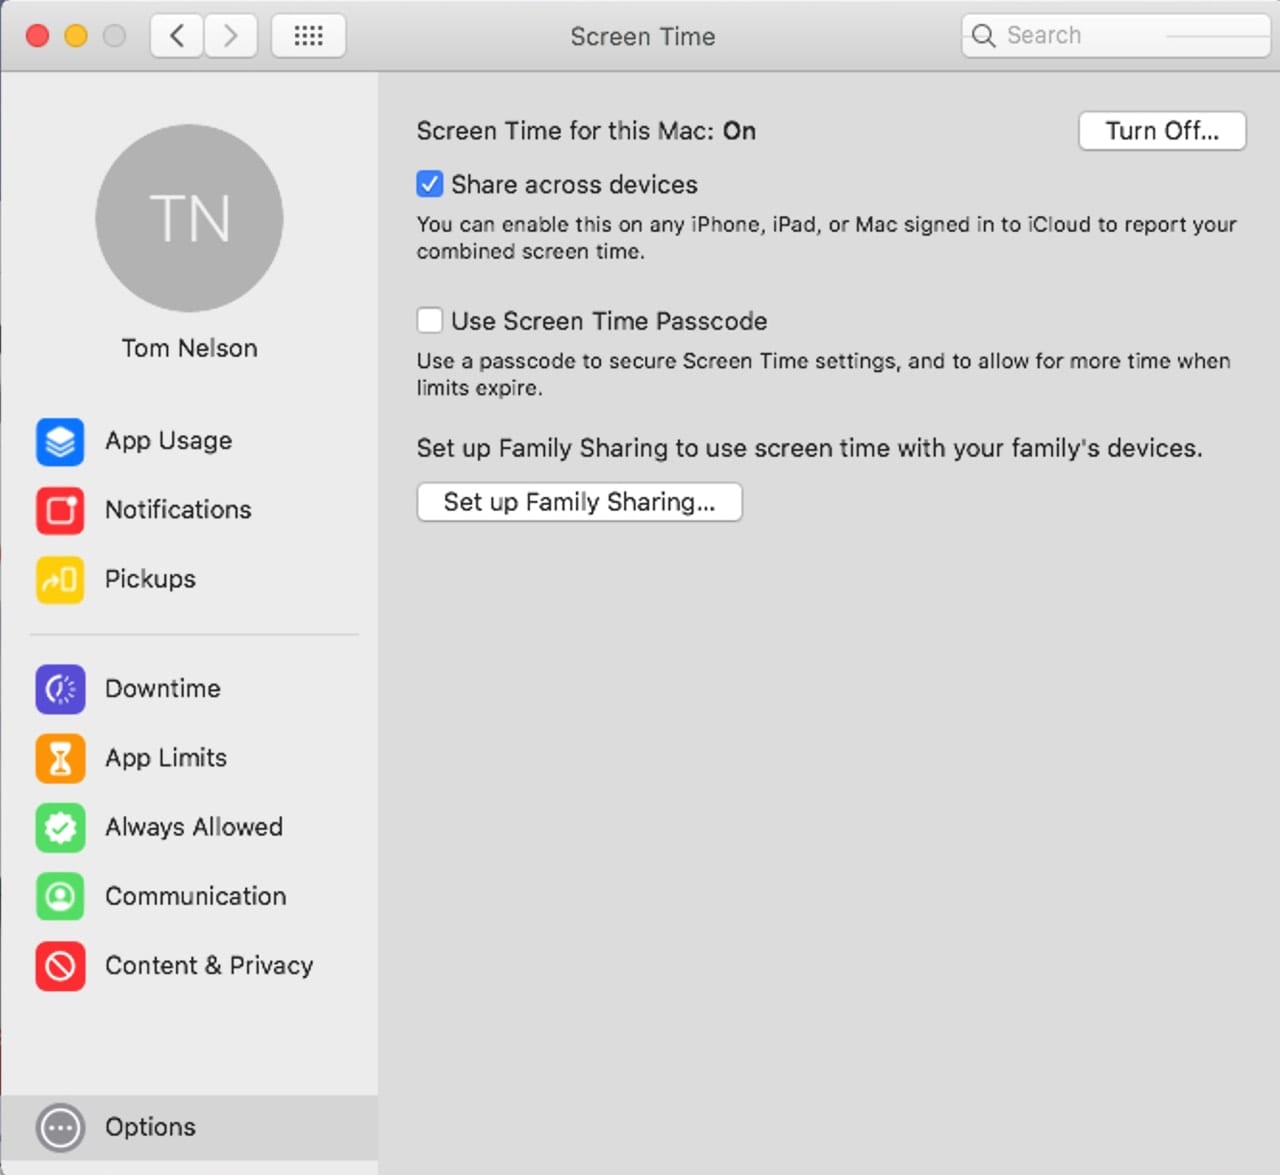This screenshot has width=1280, height=1175.
Task: Go back with the left arrow button
Action: [177, 36]
